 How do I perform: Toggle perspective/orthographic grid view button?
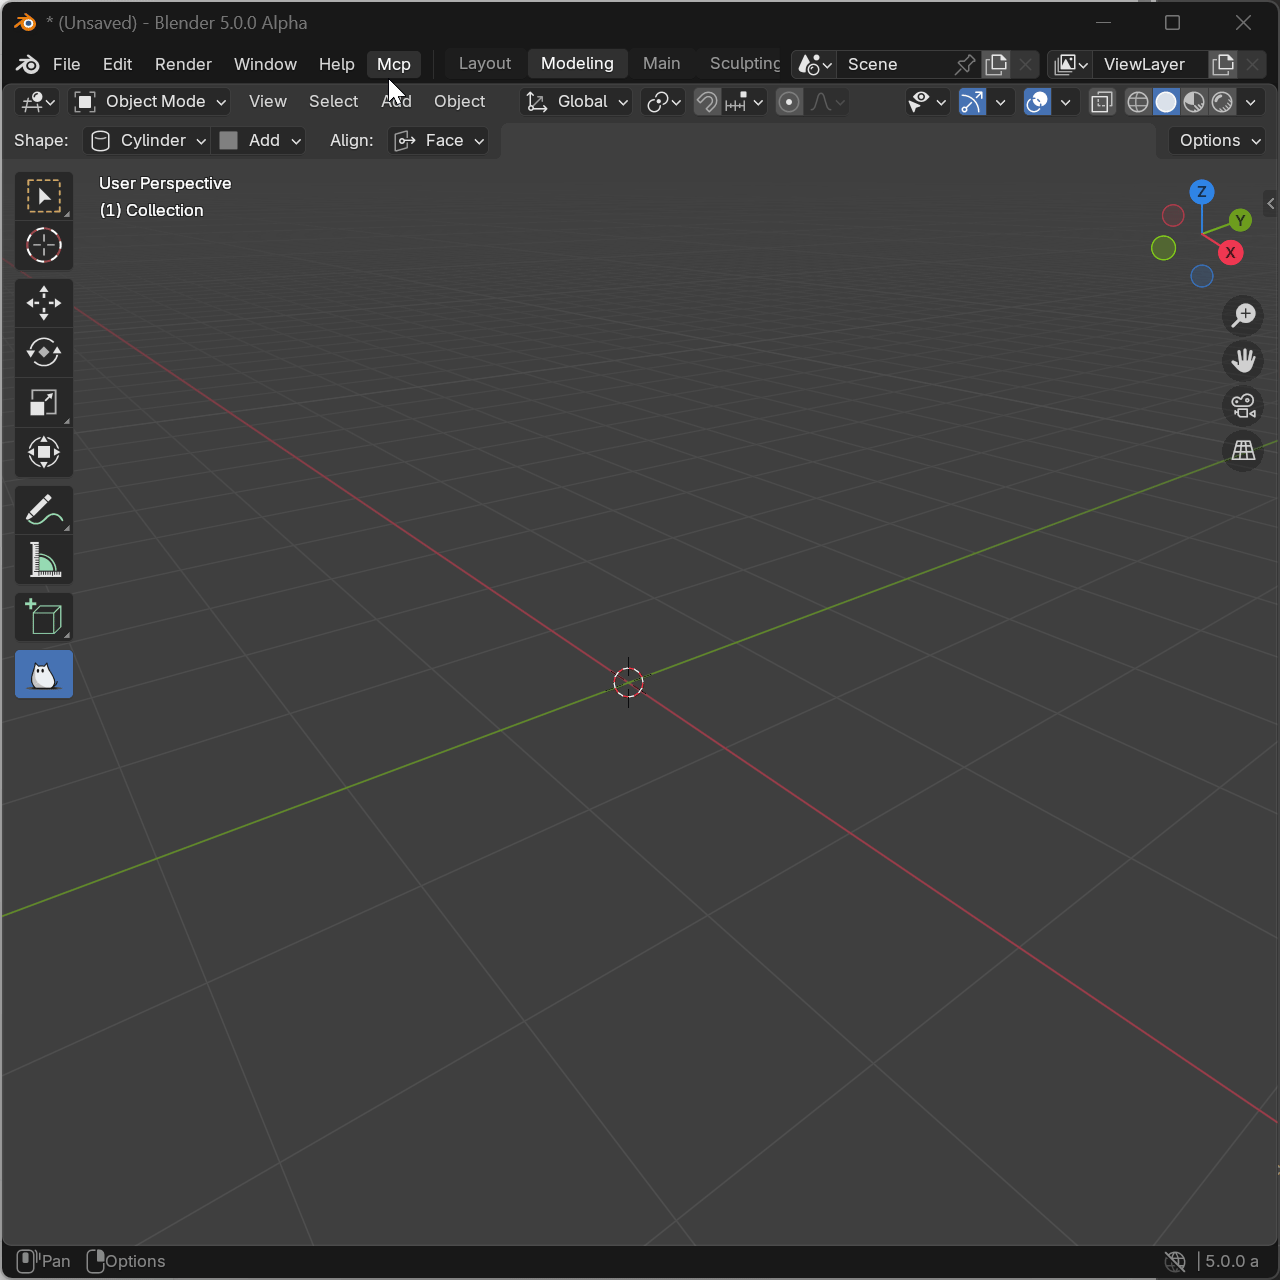pos(1243,451)
